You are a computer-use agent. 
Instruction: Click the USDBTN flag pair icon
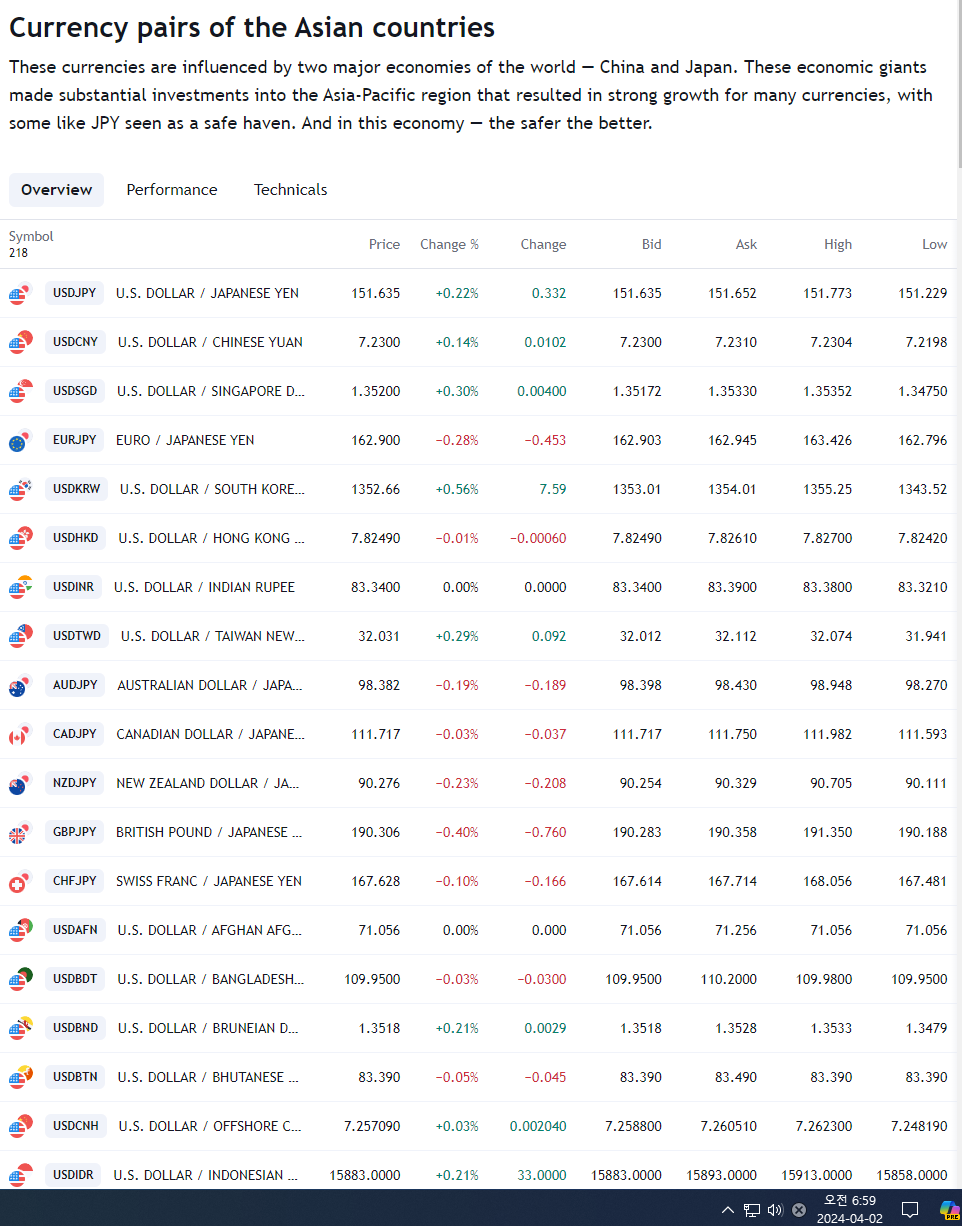(20, 1078)
